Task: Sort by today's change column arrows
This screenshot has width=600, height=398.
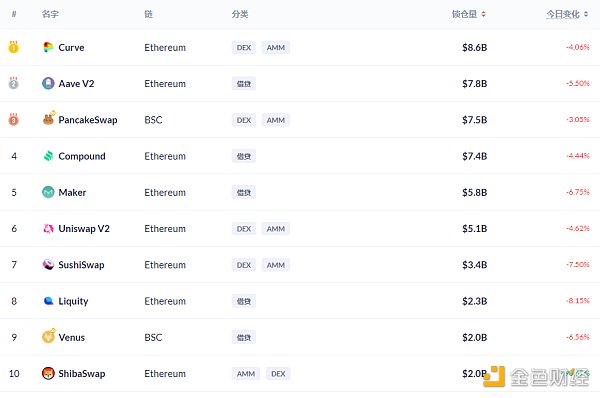Action: pos(586,14)
